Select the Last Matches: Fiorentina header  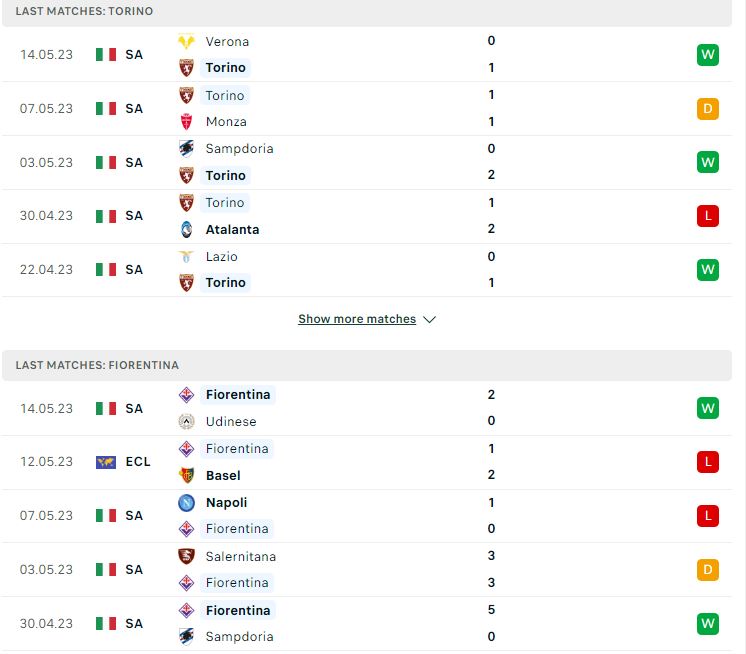tap(367, 365)
